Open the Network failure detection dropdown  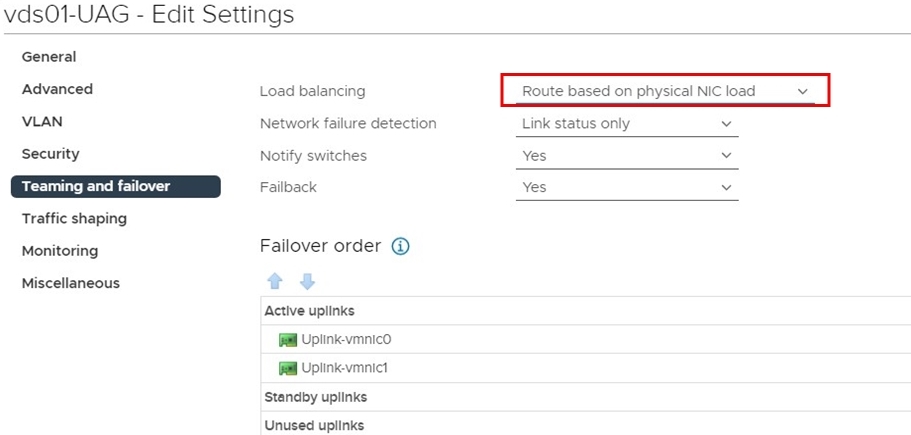click(627, 124)
